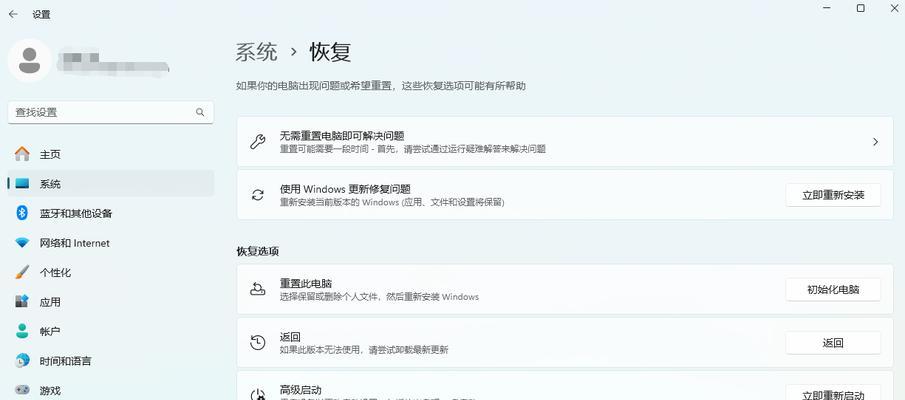
Task: Click the 游戏 controller icon
Action: (22, 390)
